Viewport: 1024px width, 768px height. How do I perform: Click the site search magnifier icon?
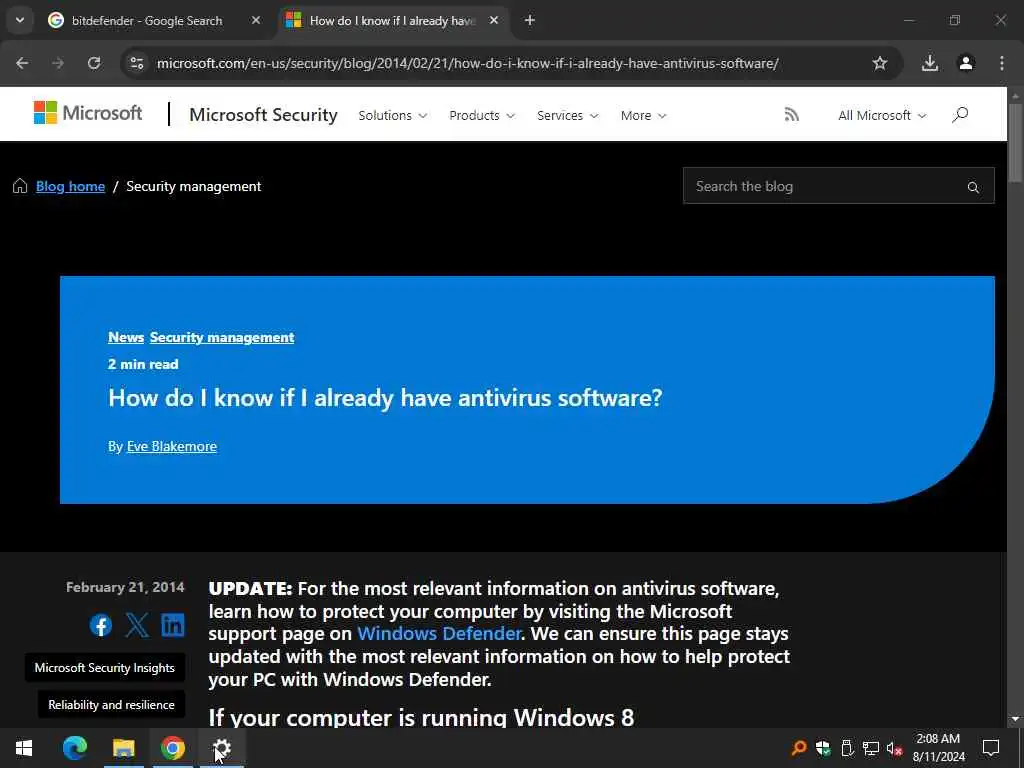pos(959,115)
